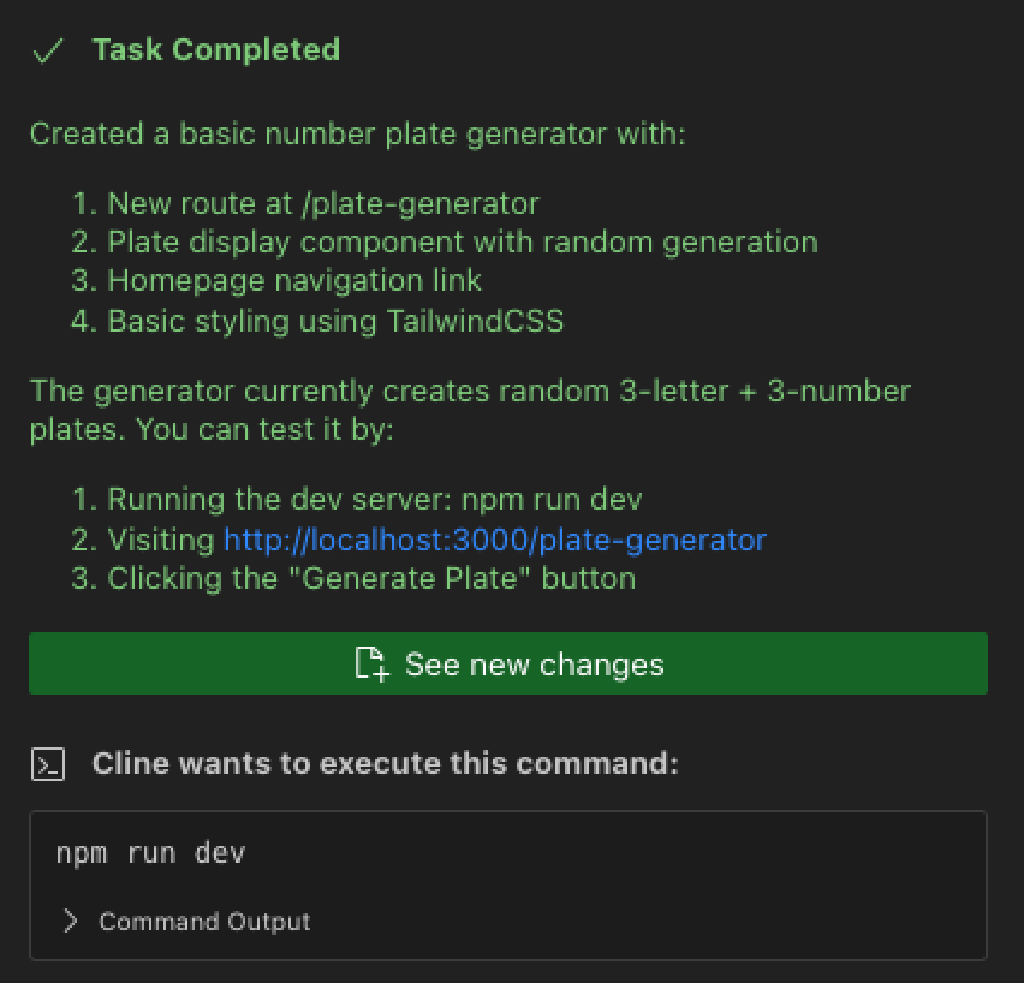Click 'Cline wants to execute this command' heading
The image size is (1024, 983).
coord(385,764)
